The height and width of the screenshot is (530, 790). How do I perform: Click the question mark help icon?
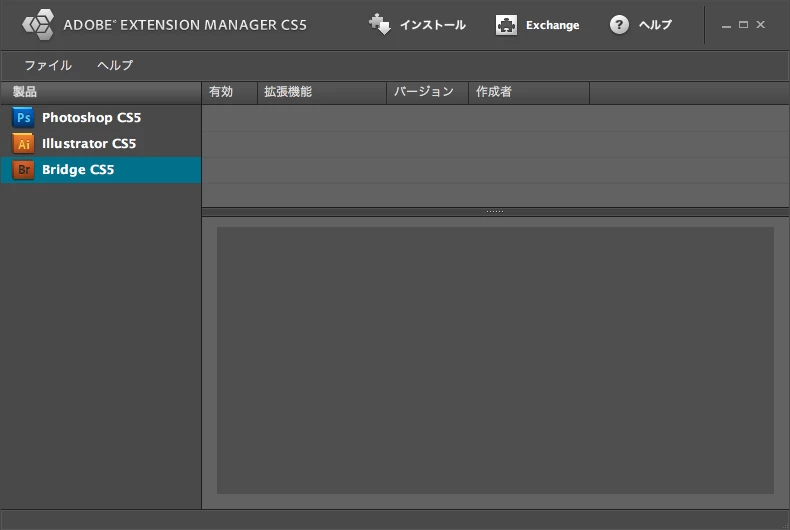coord(619,24)
